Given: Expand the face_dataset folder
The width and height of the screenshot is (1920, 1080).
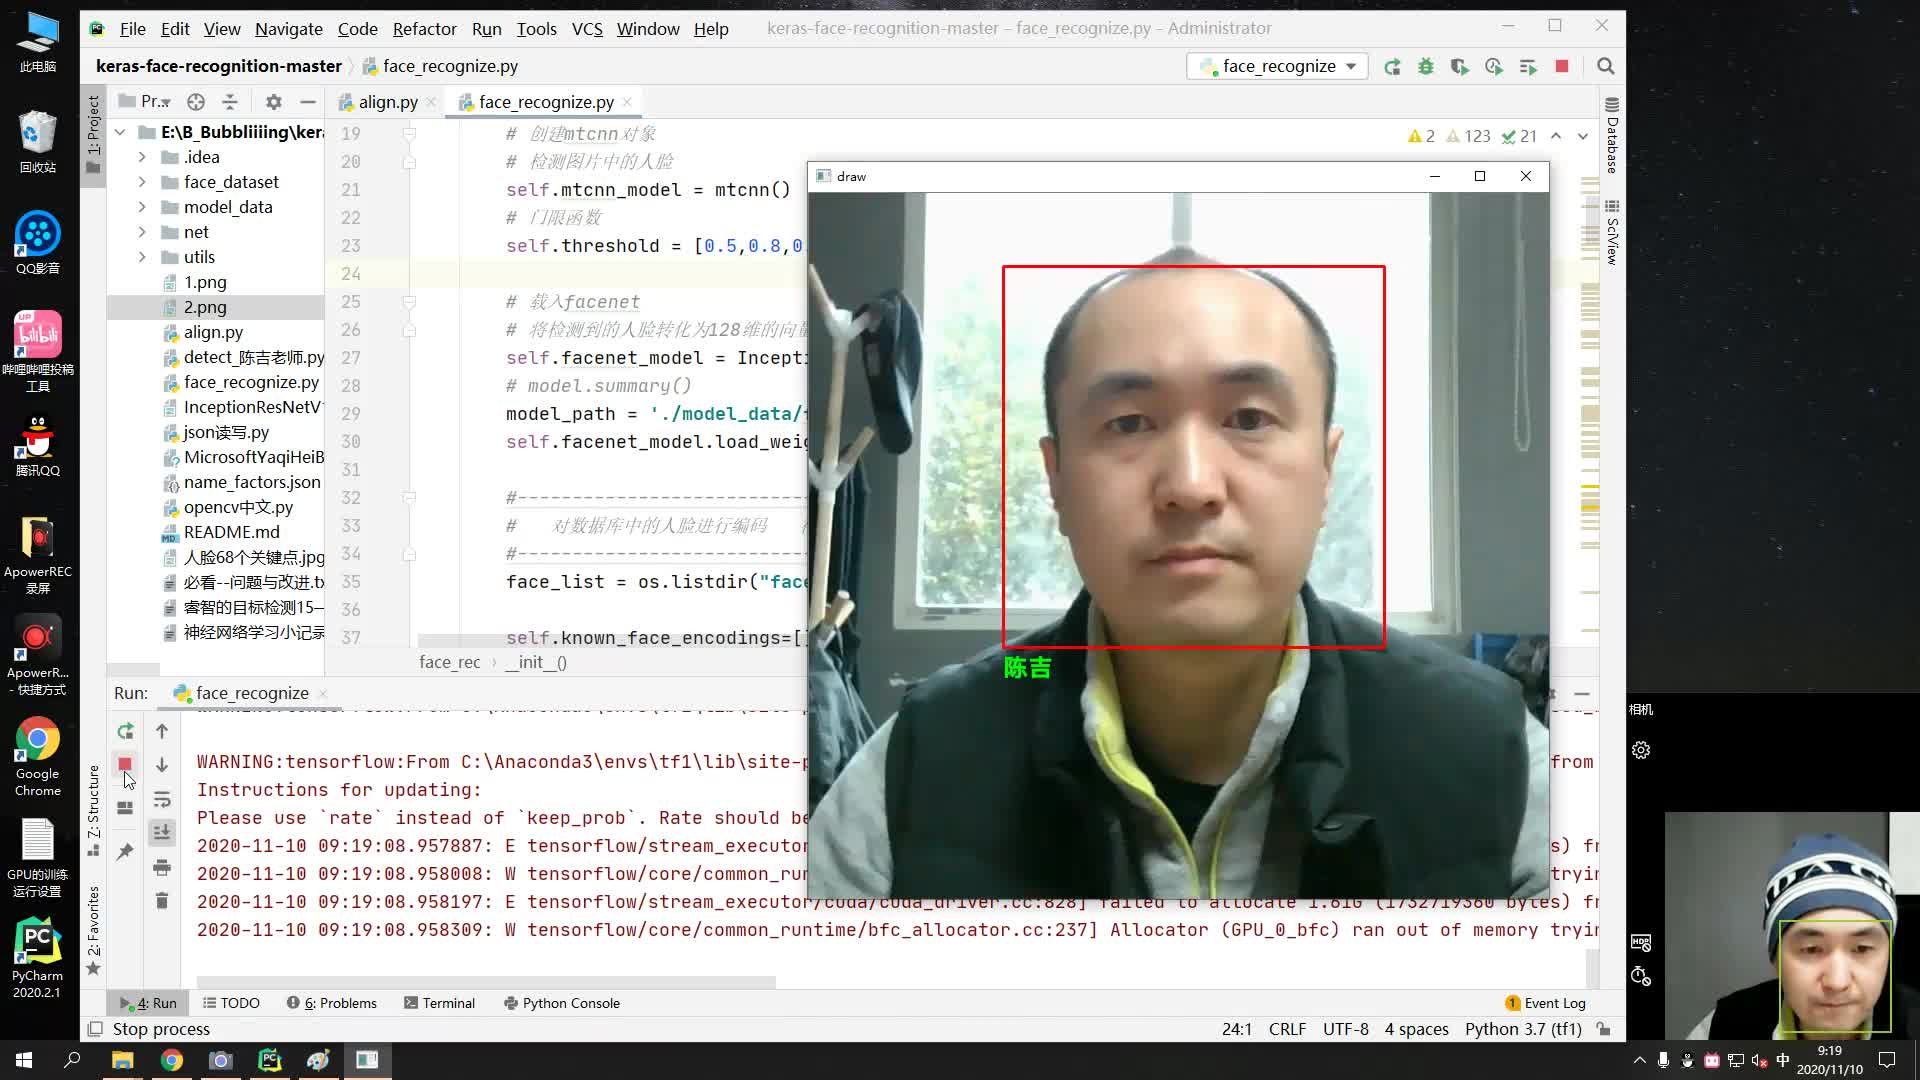Looking at the screenshot, I should click(143, 181).
